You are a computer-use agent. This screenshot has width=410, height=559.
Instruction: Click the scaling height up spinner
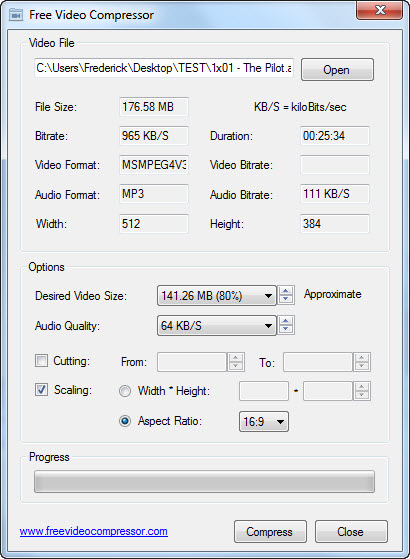[x=362, y=387]
